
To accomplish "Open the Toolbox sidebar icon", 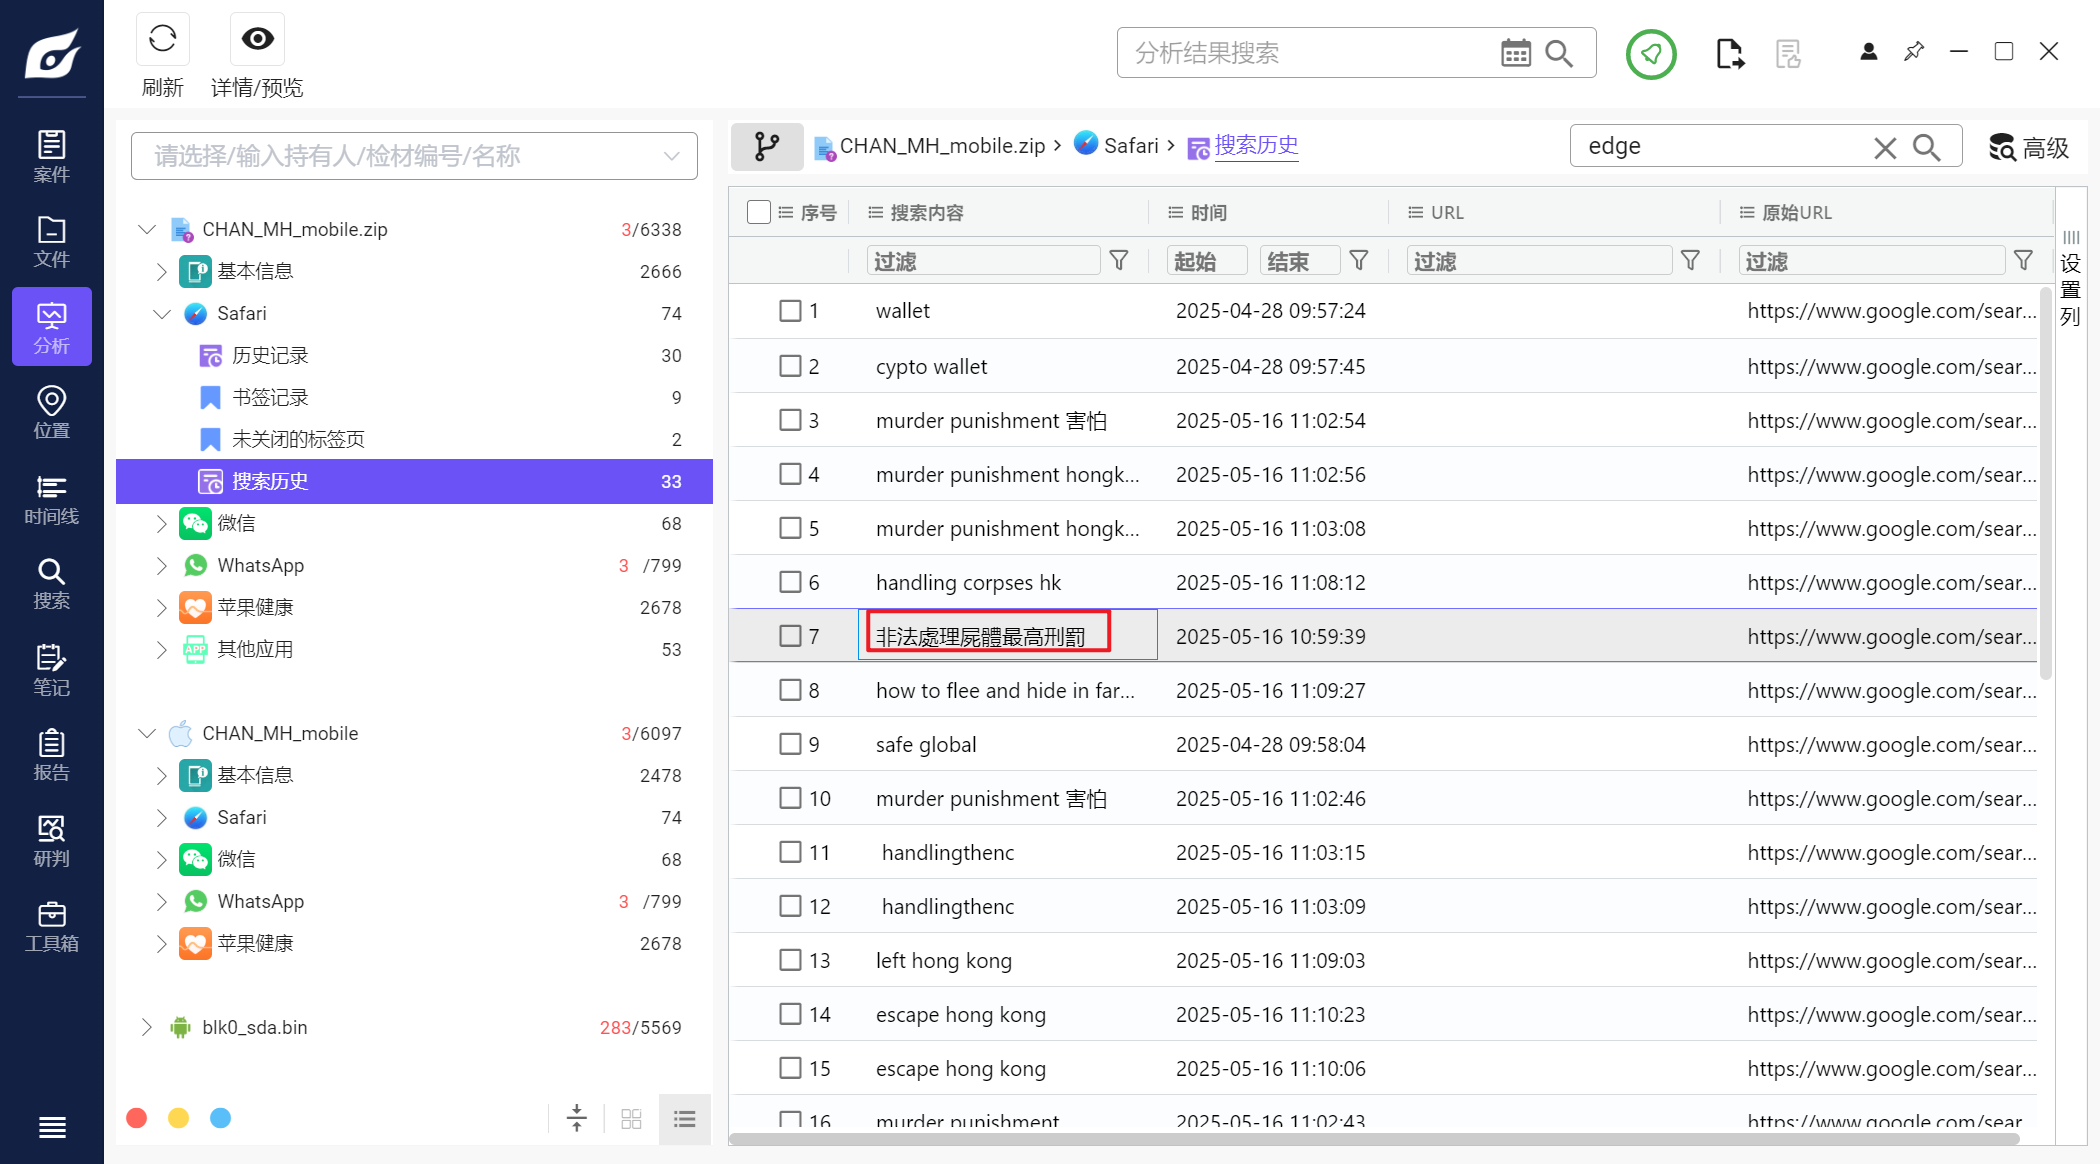I will [51, 926].
